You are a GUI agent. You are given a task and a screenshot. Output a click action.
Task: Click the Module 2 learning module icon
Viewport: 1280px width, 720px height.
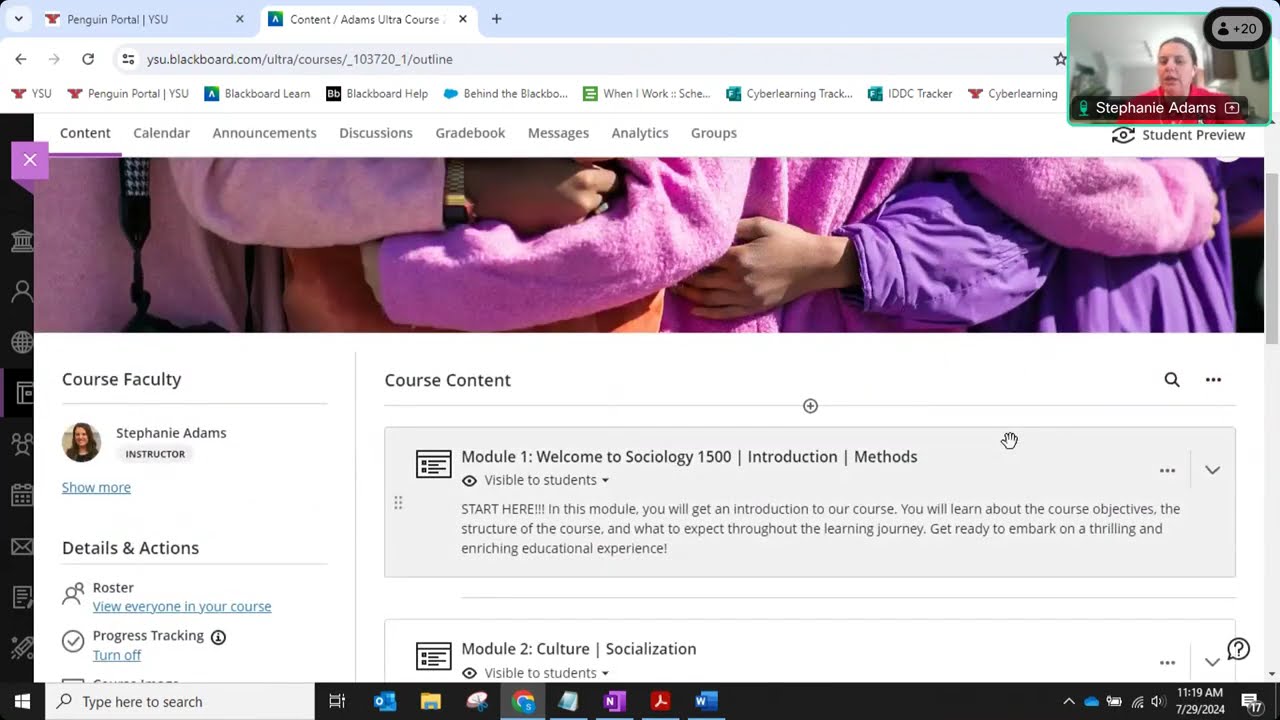point(433,657)
